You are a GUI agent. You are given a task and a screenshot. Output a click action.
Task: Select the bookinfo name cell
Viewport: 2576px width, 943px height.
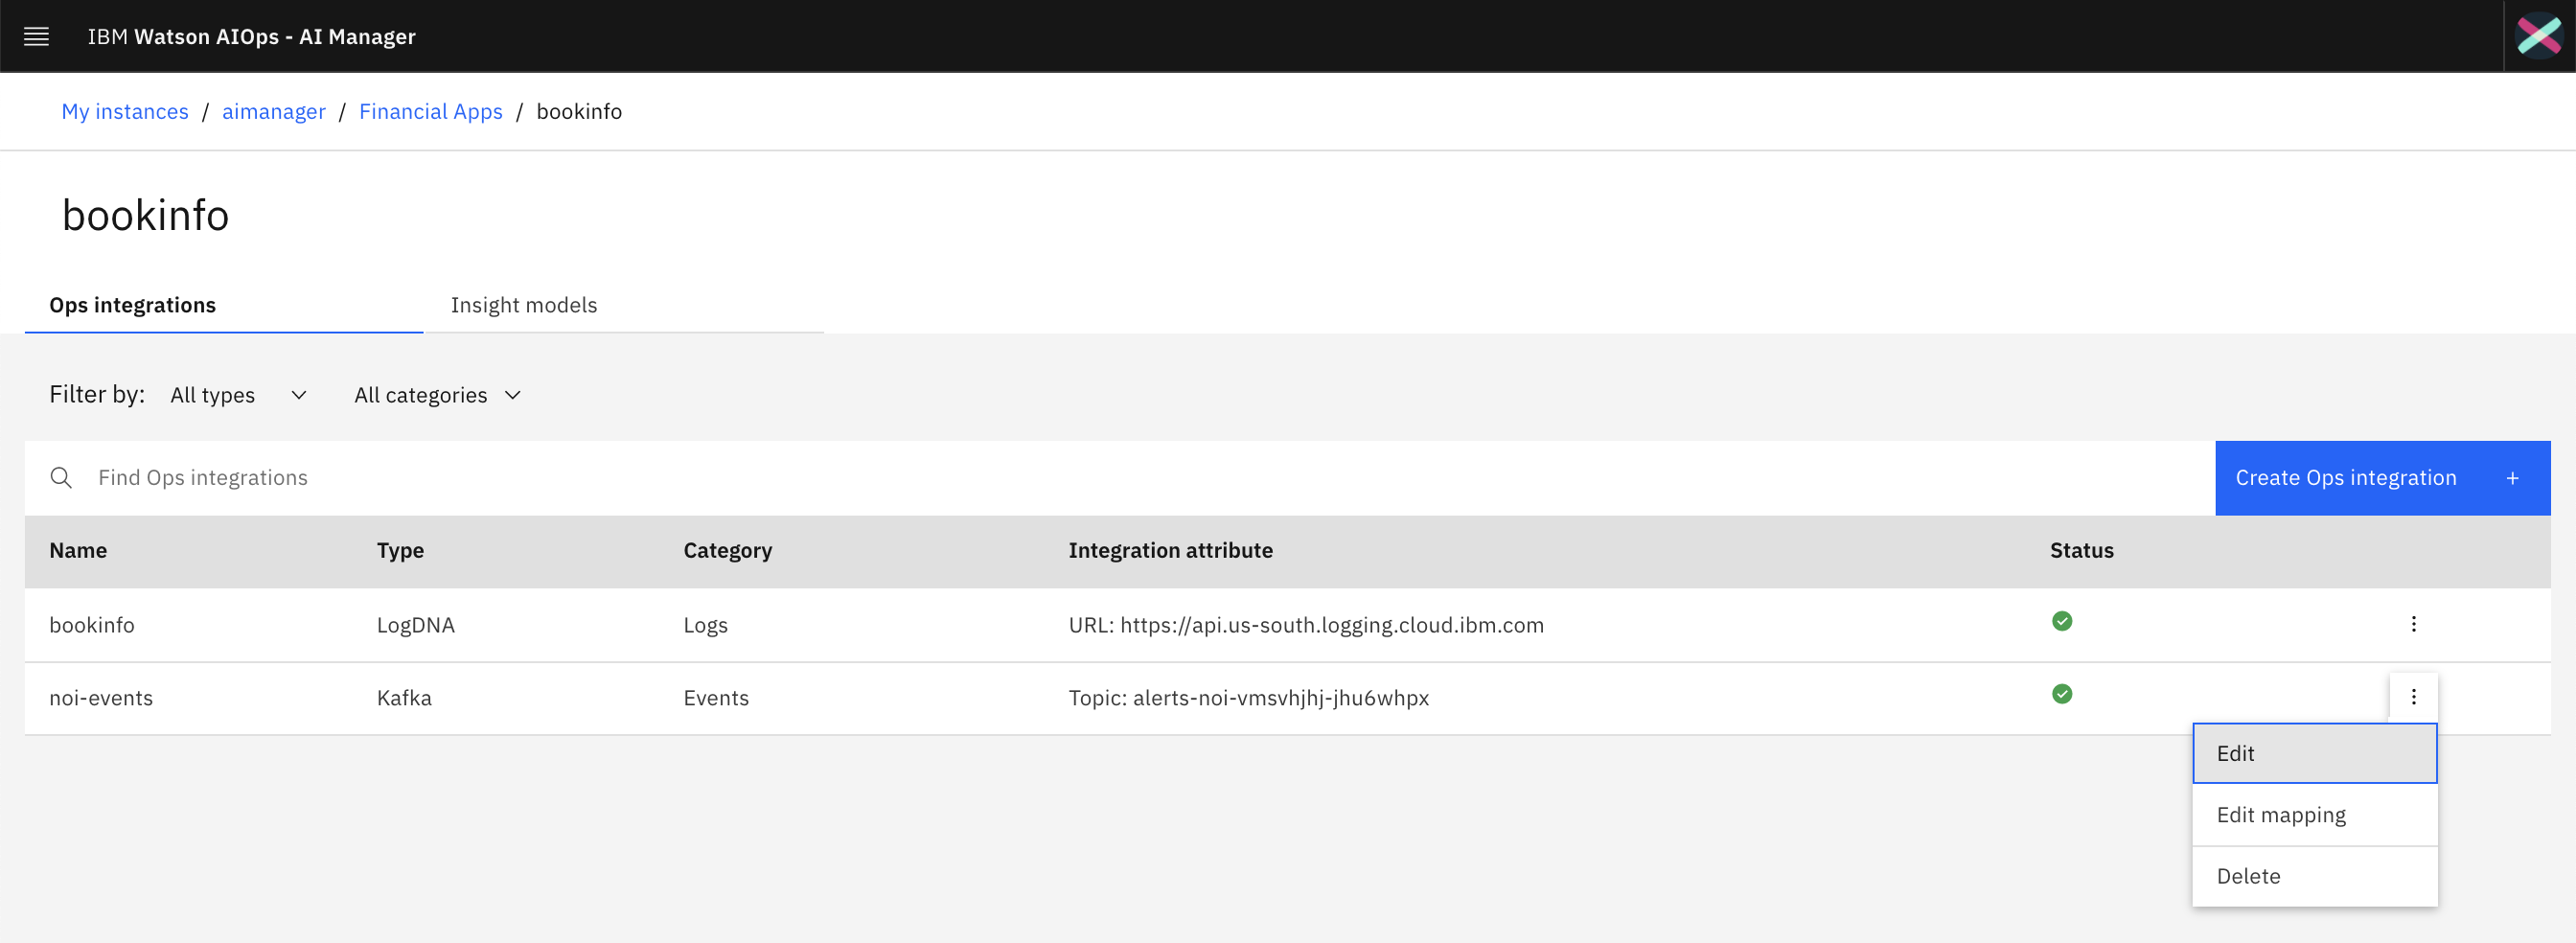(92, 625)
